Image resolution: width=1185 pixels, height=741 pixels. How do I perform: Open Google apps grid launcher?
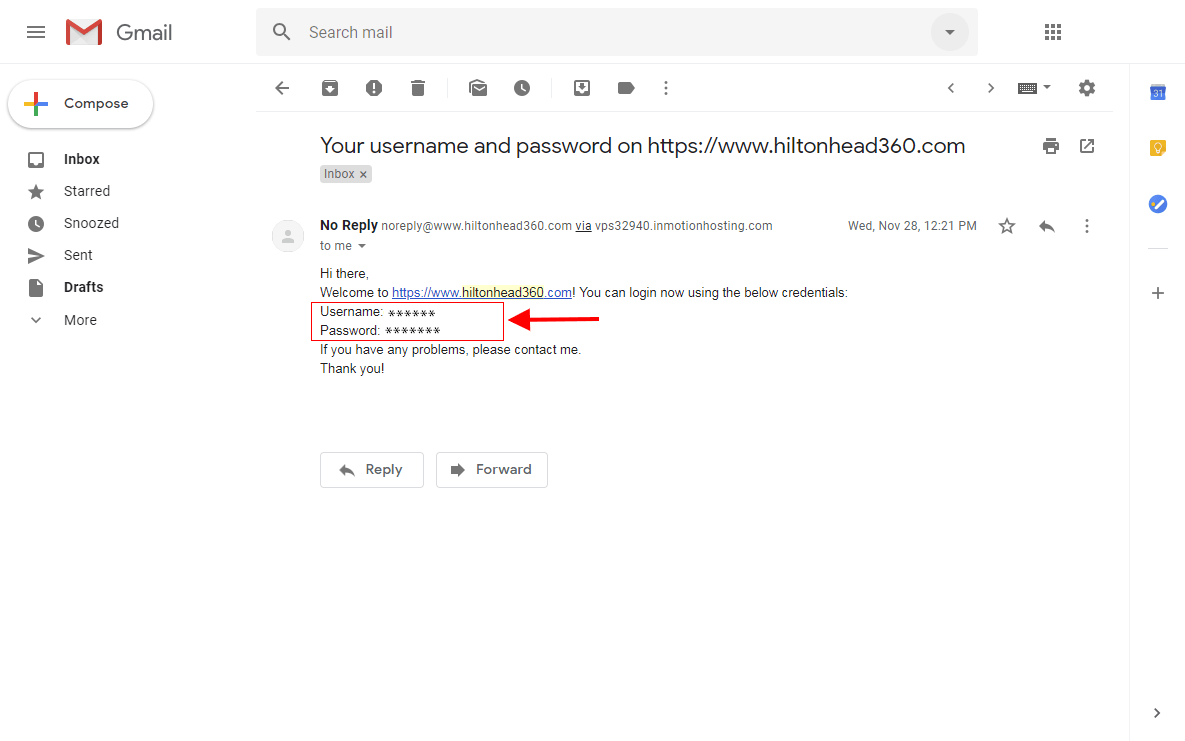tap(1052, 32)
